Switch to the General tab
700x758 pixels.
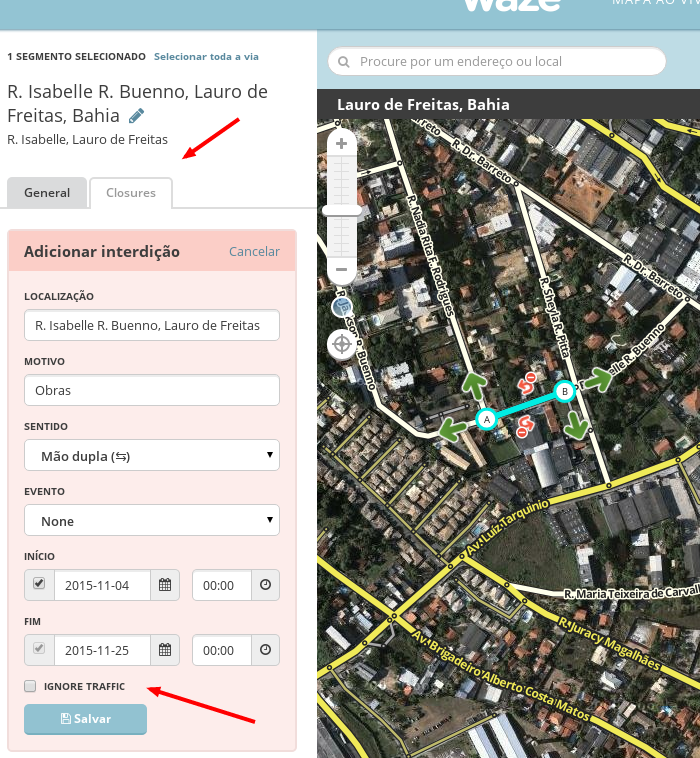click(x=47, y=193)
